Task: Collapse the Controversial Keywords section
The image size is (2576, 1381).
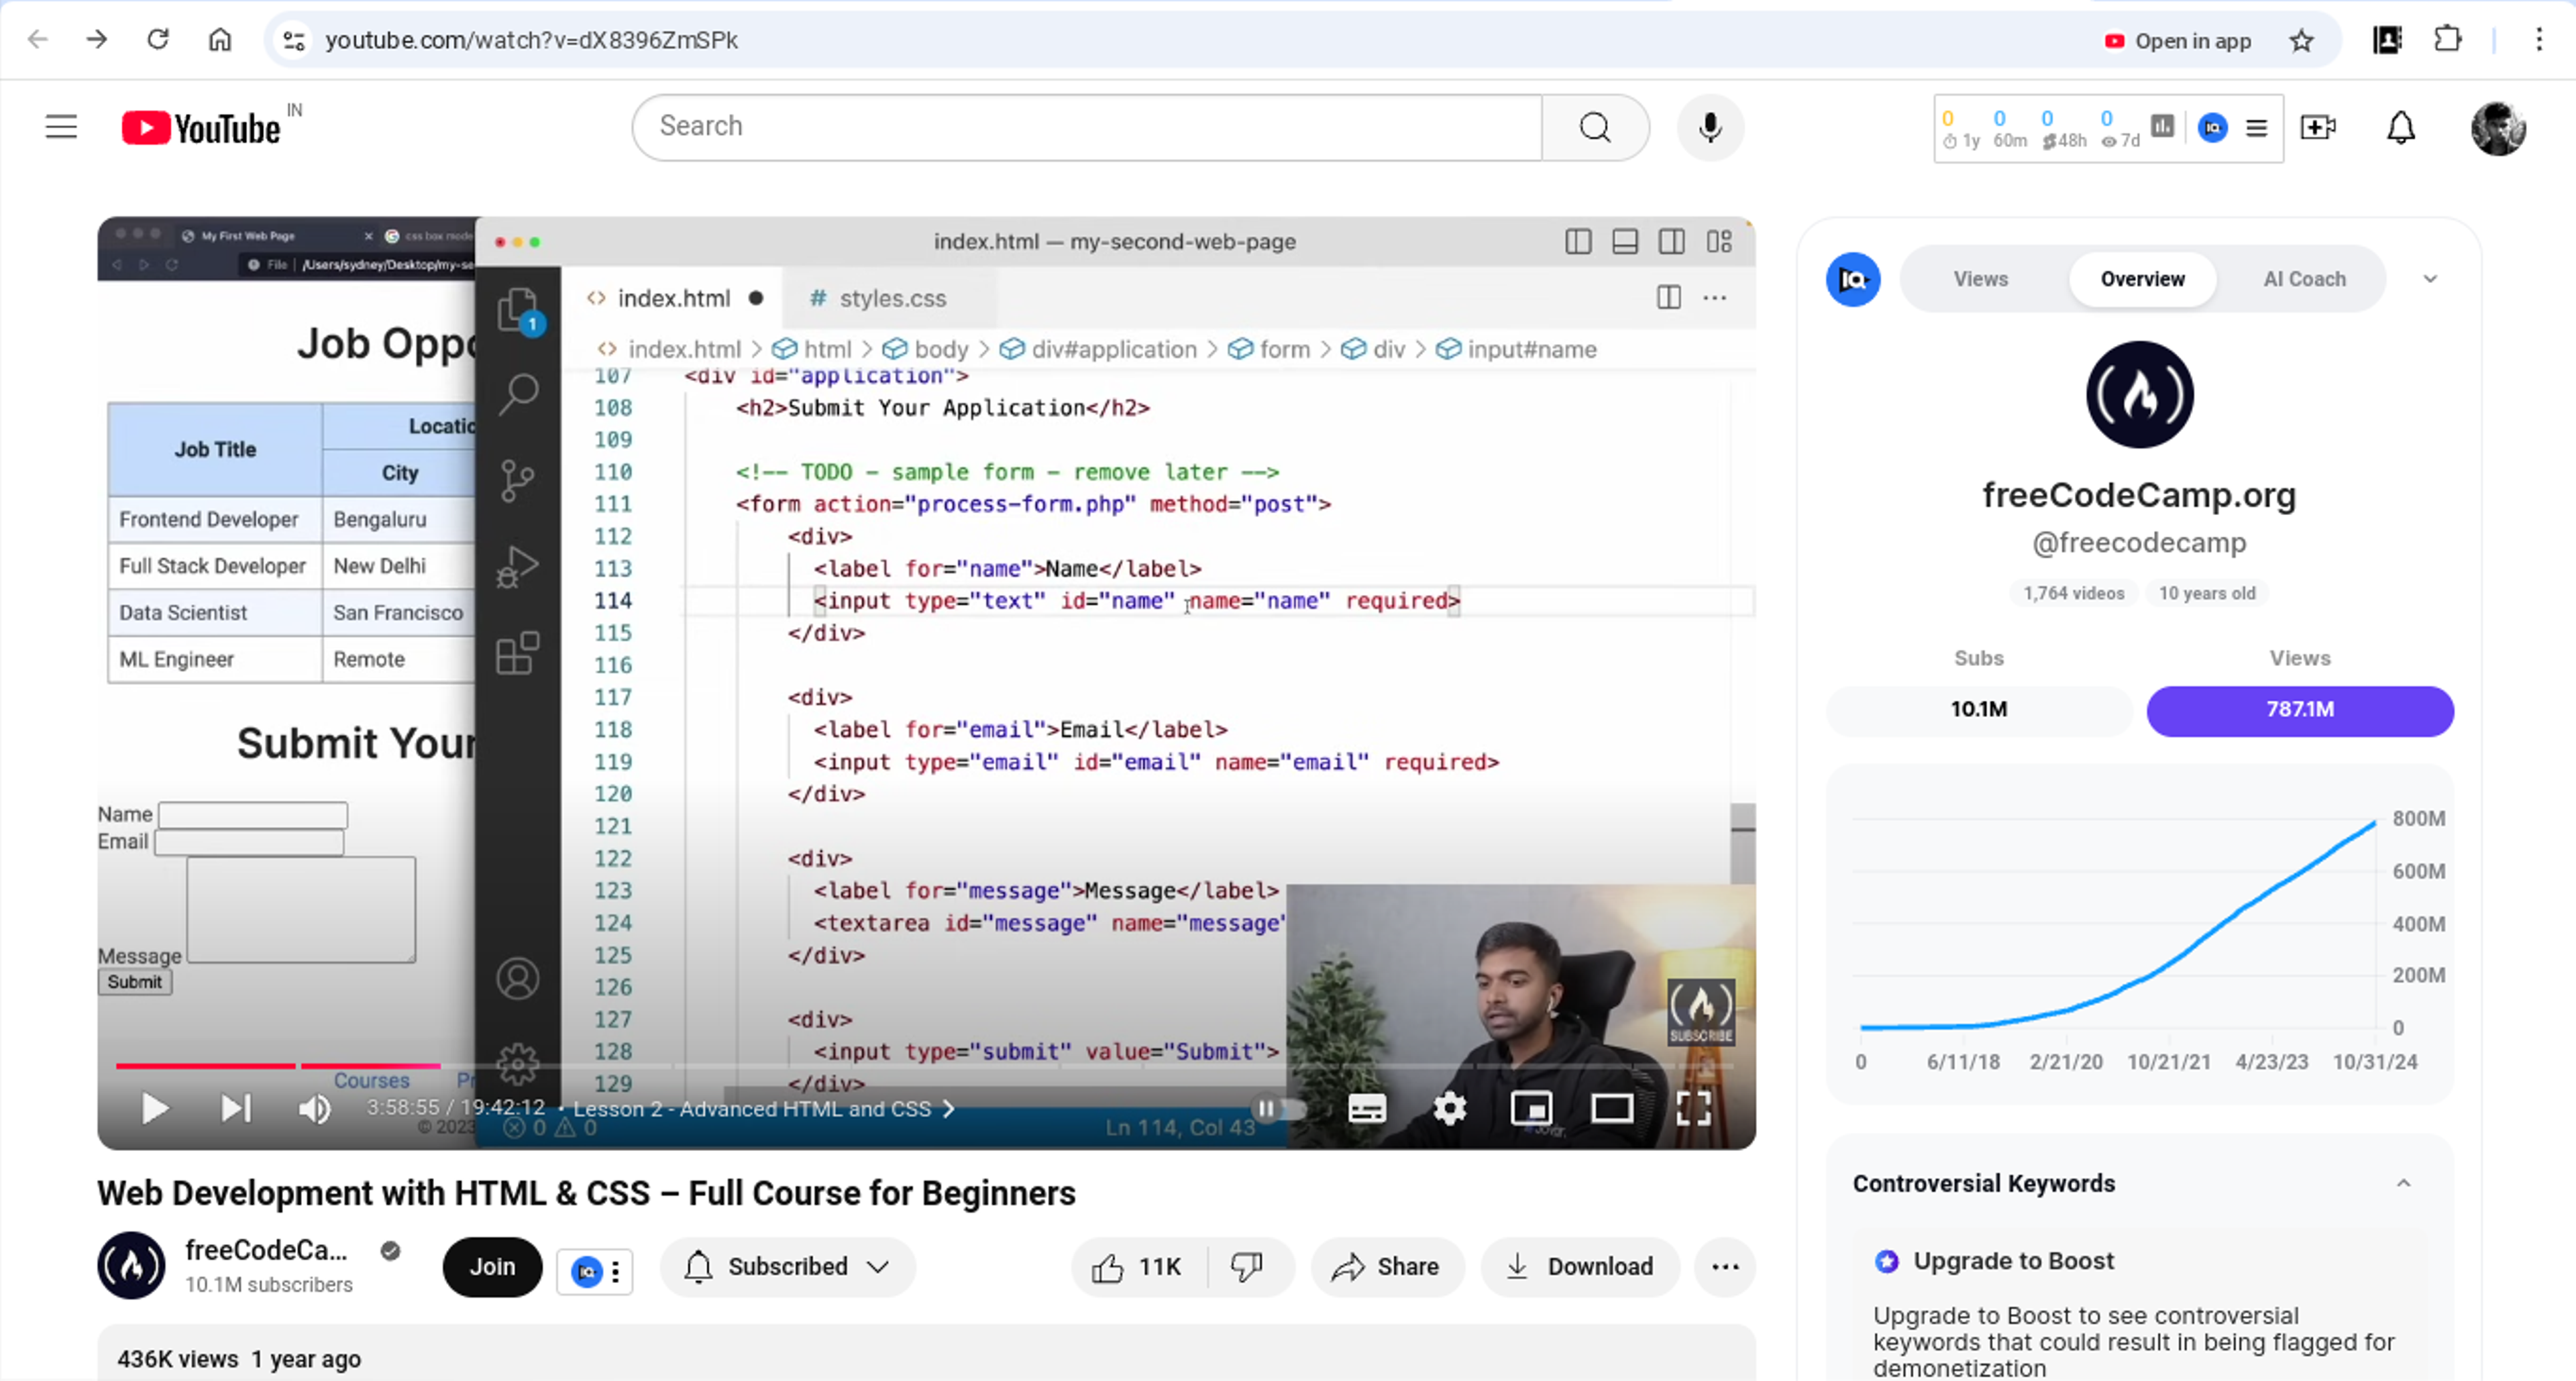Action: 2403,1183
